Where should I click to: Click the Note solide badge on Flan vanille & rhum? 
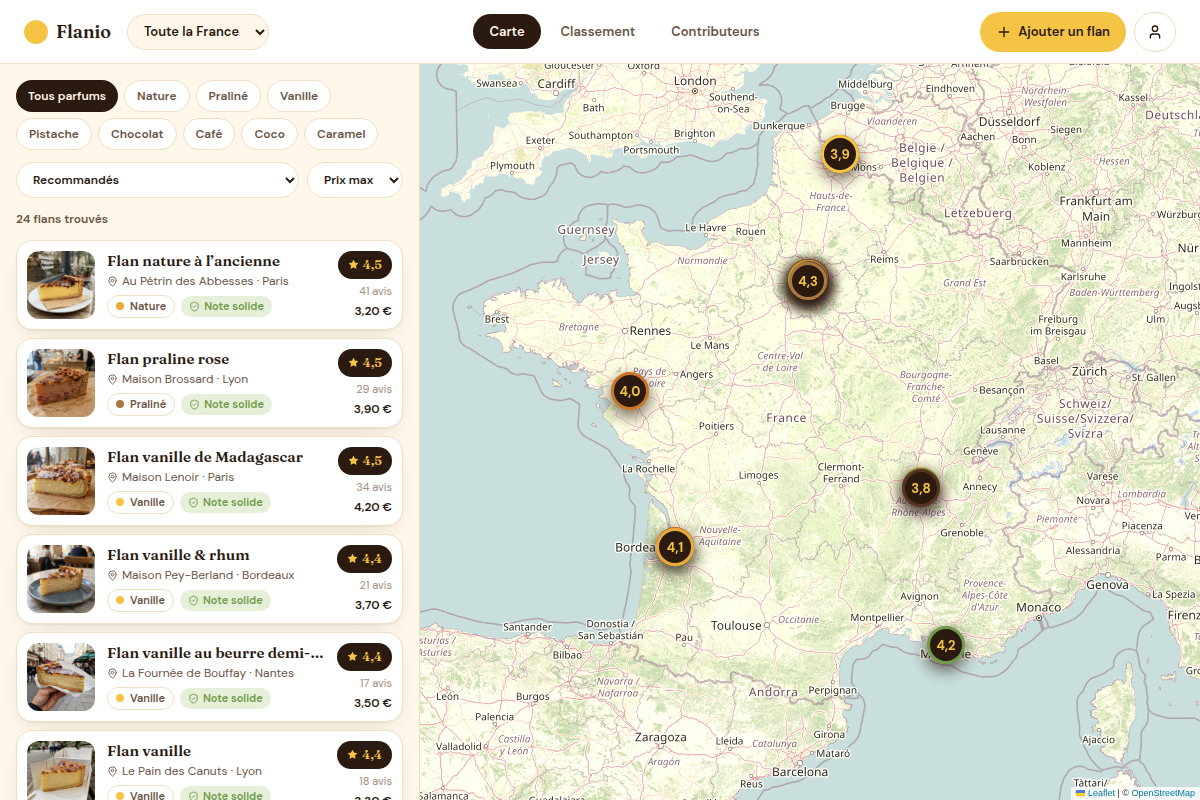pyautogui.click(x=225, y=601)
